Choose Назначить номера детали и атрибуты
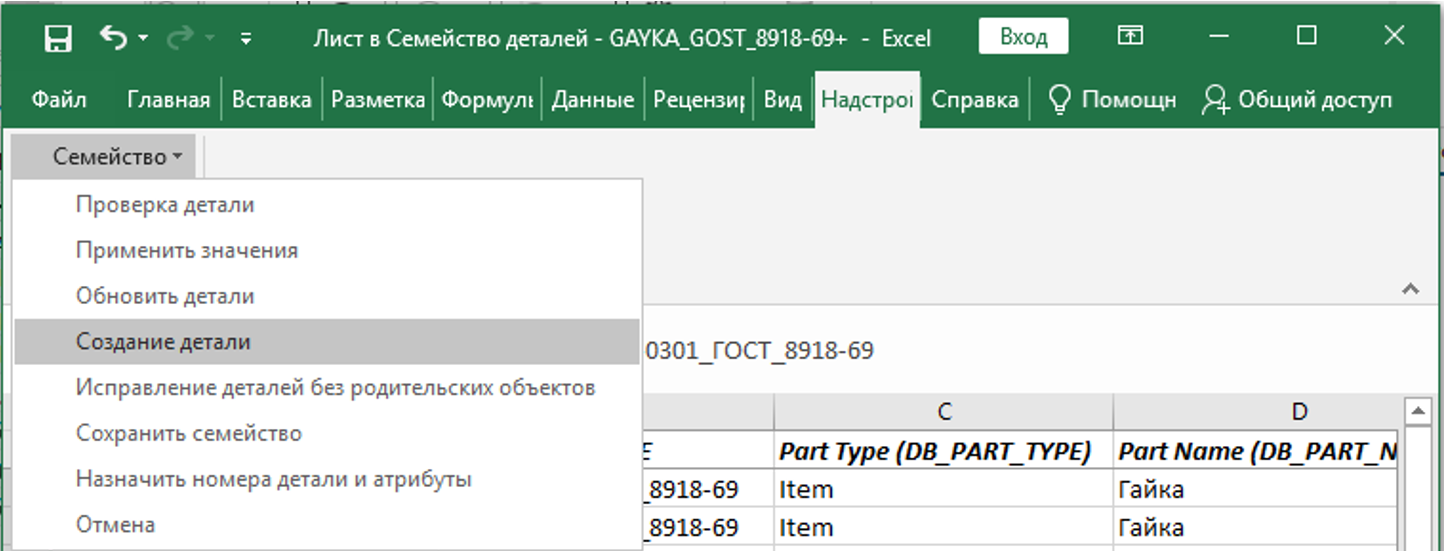The width and height of the screenshot is (1444, 555). click(x=327, y=479)
